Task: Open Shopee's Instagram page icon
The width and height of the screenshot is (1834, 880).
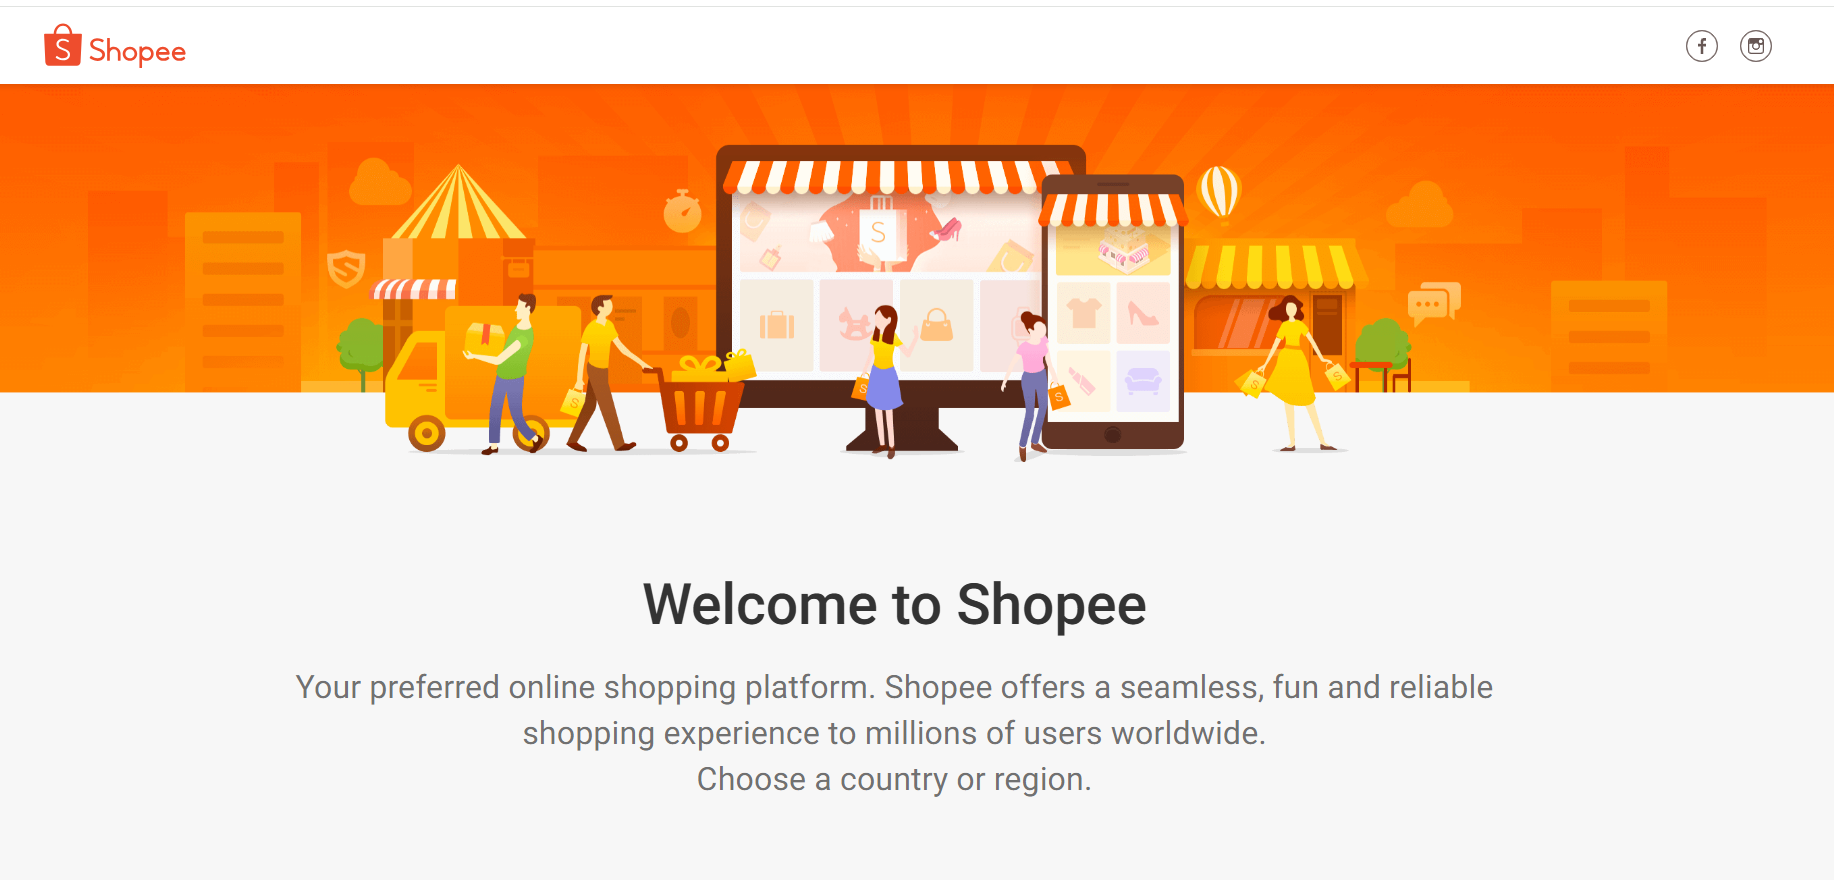Action: tap(1755, 46)
